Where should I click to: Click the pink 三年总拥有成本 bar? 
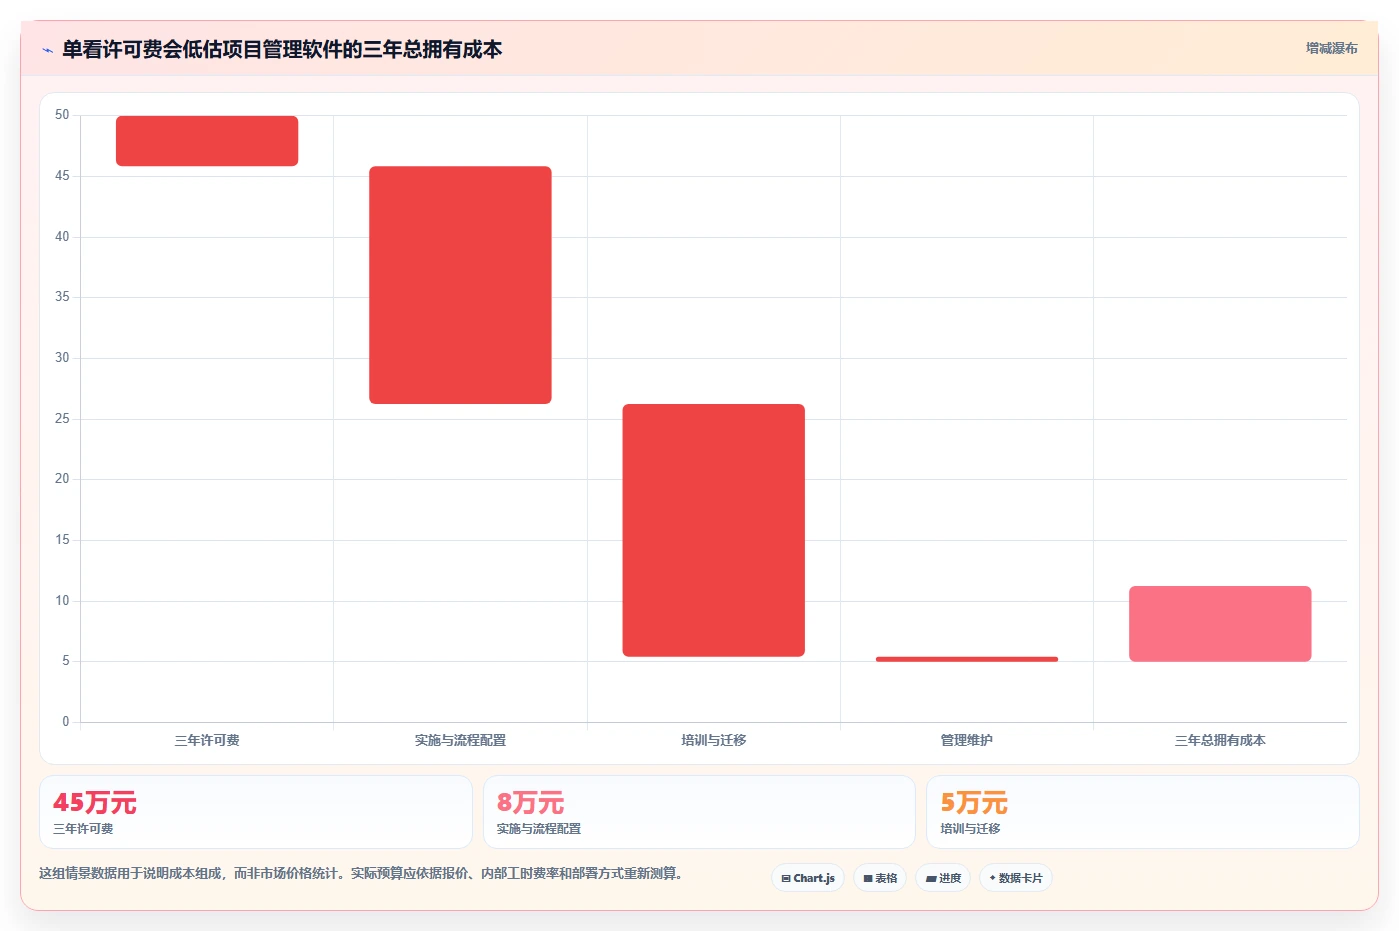pyautogui.click(x=1220, y=624)
